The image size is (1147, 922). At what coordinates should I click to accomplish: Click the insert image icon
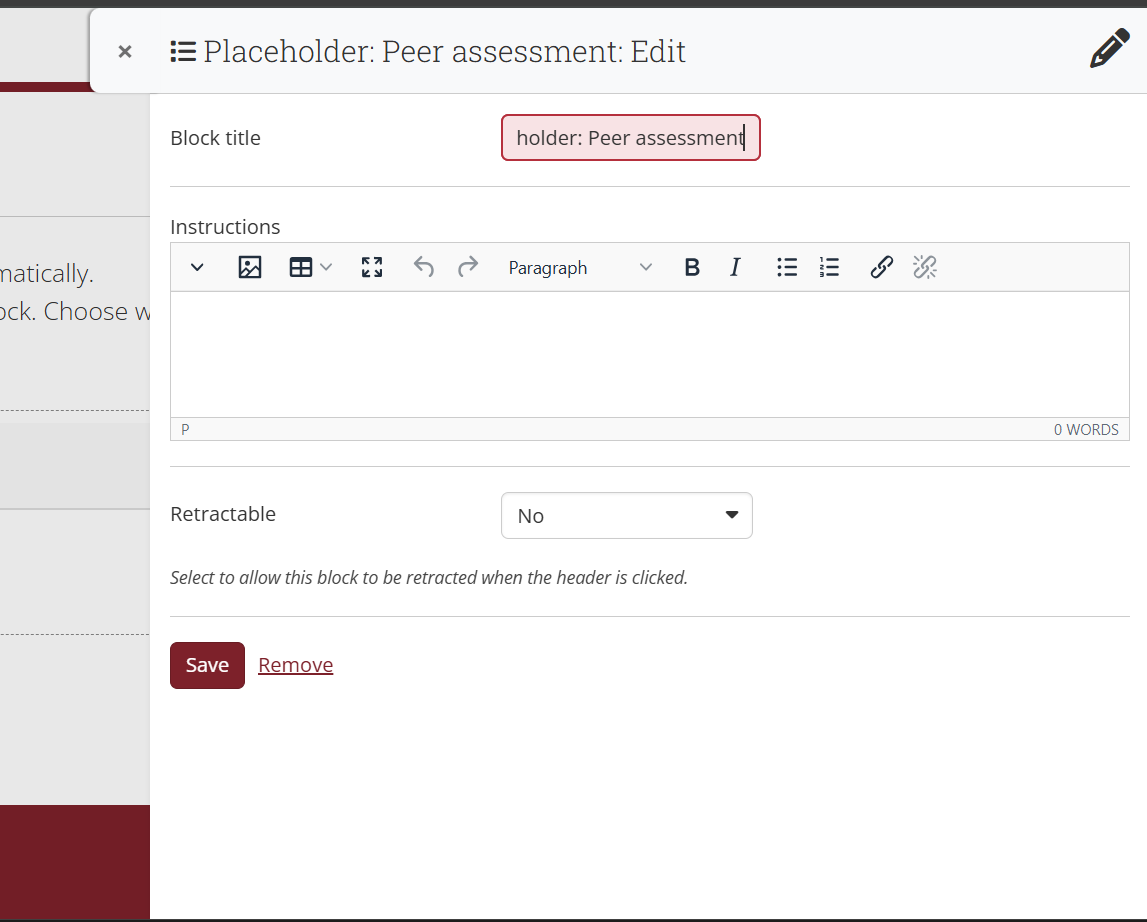(x=250, y=267)
